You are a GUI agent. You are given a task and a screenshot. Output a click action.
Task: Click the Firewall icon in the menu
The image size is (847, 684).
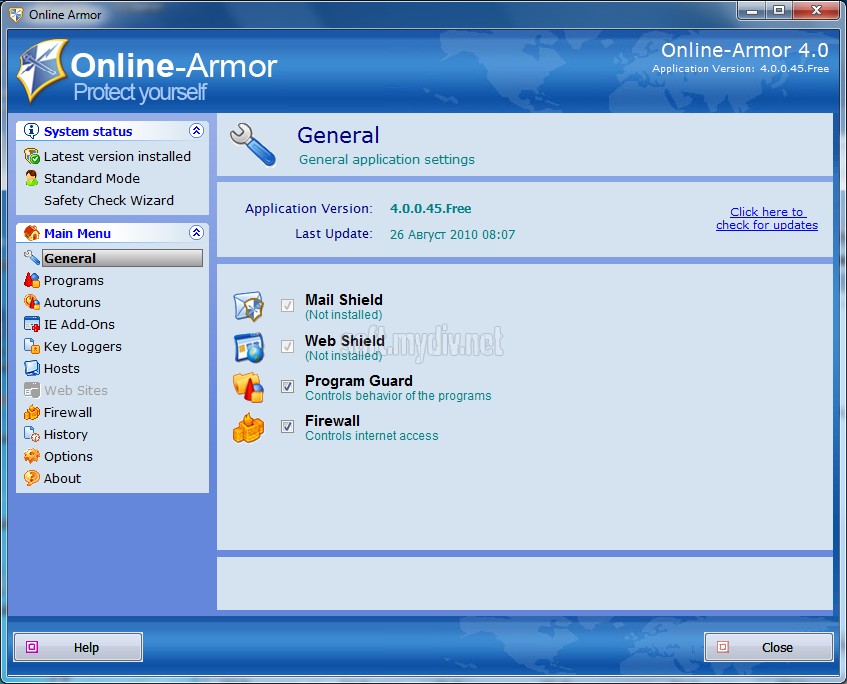(x=32, y=412)
